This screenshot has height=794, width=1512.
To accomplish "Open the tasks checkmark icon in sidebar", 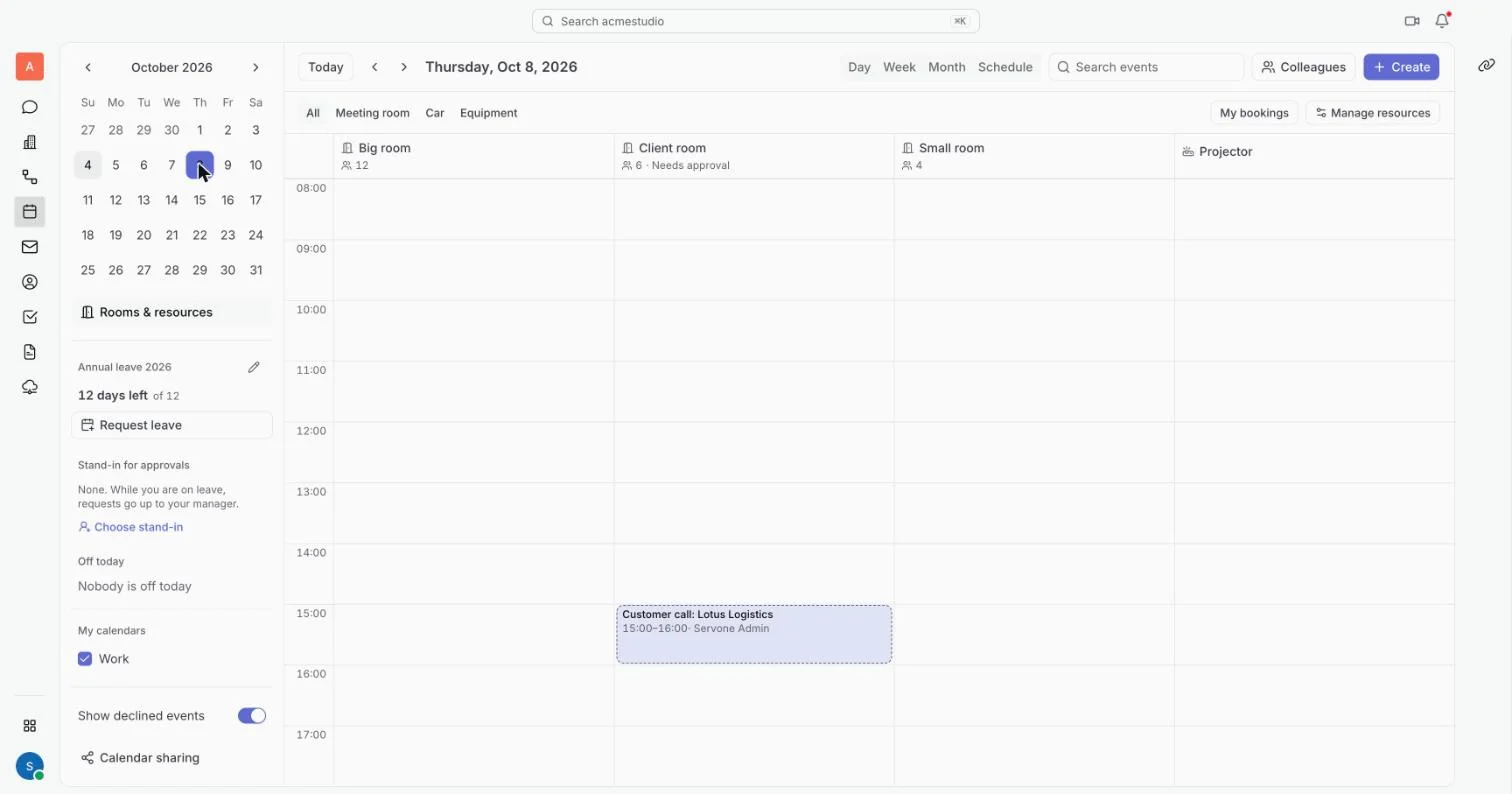I will point(30,317).
